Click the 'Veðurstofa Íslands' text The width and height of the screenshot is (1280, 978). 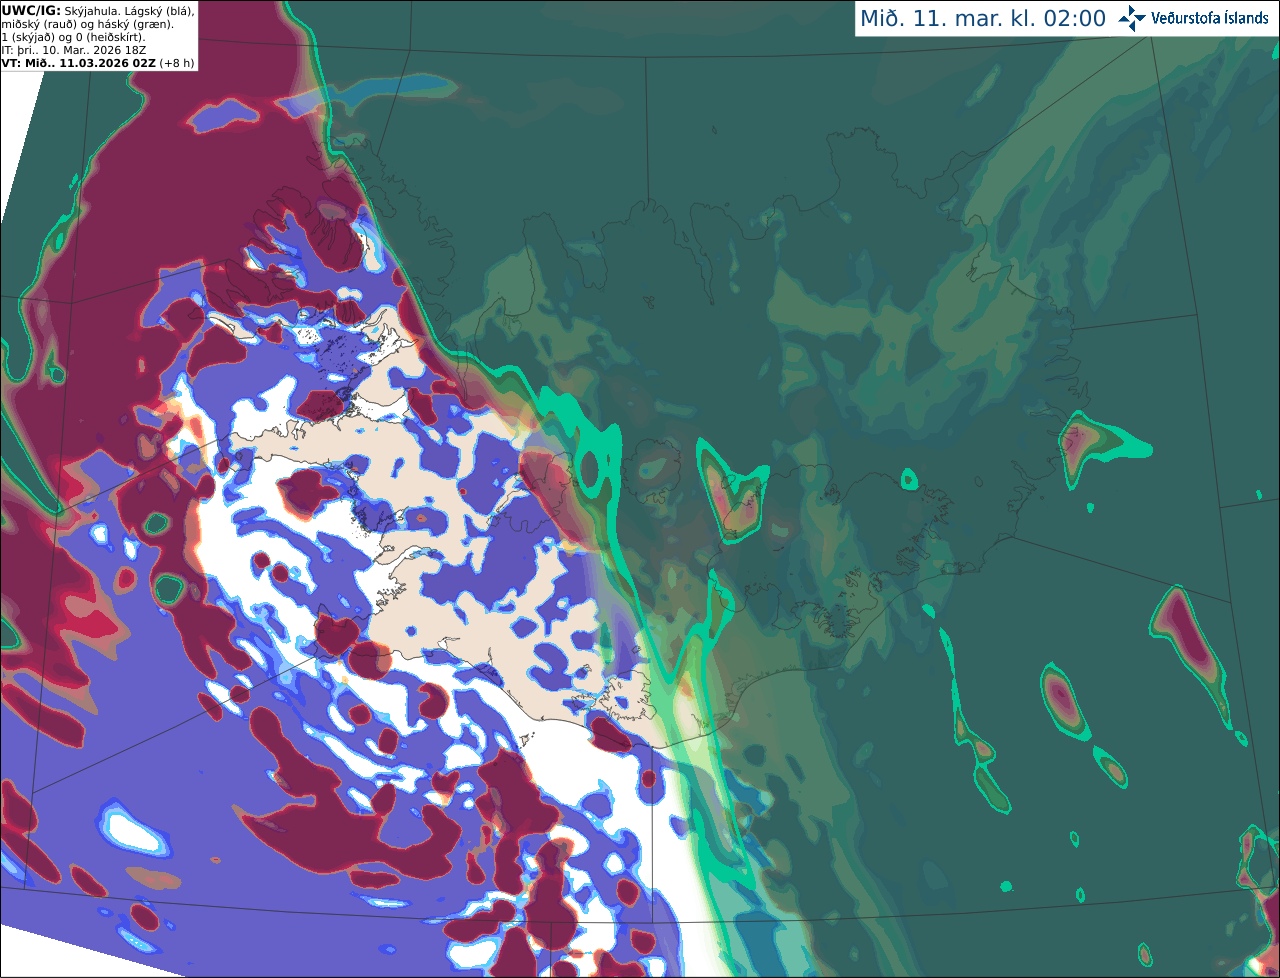[1210, 18]
